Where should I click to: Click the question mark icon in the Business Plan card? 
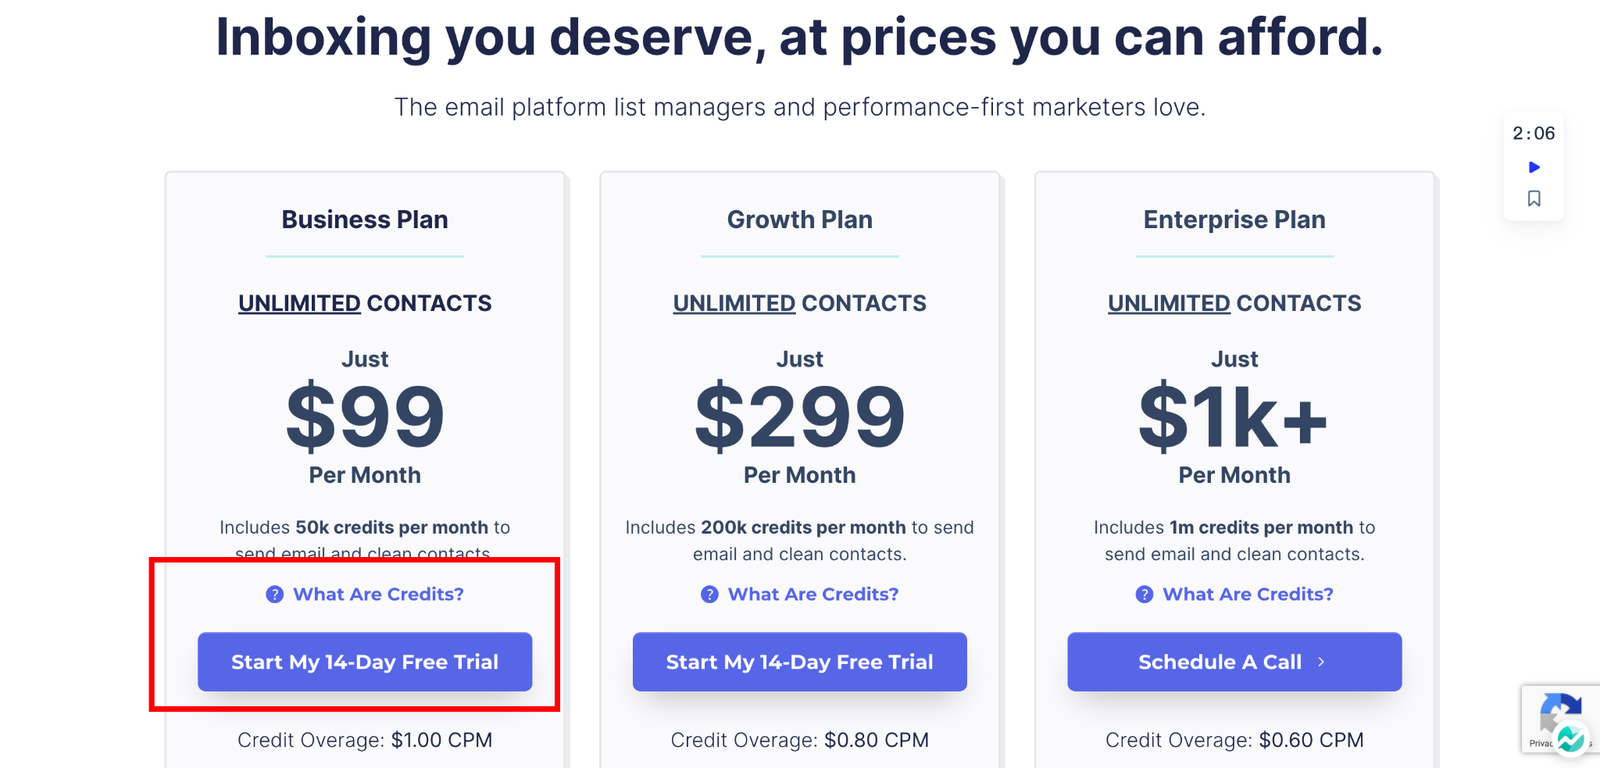(x=274, y=594)
